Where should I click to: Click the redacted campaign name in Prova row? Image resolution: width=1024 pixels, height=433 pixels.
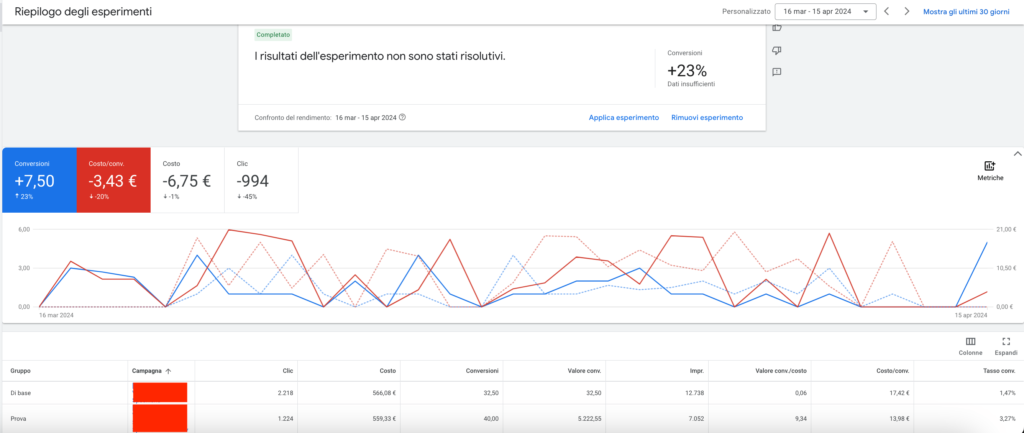[x=160, y=417]
